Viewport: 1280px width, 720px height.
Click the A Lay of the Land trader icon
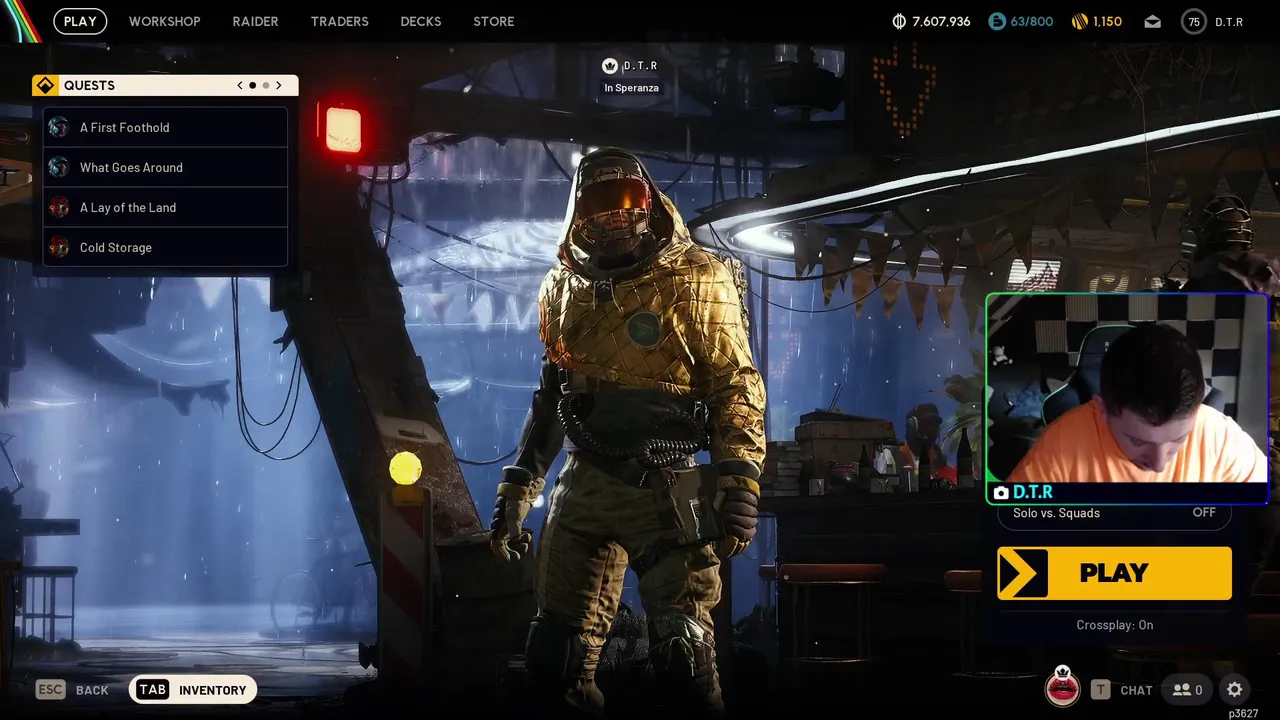[59, 207]
